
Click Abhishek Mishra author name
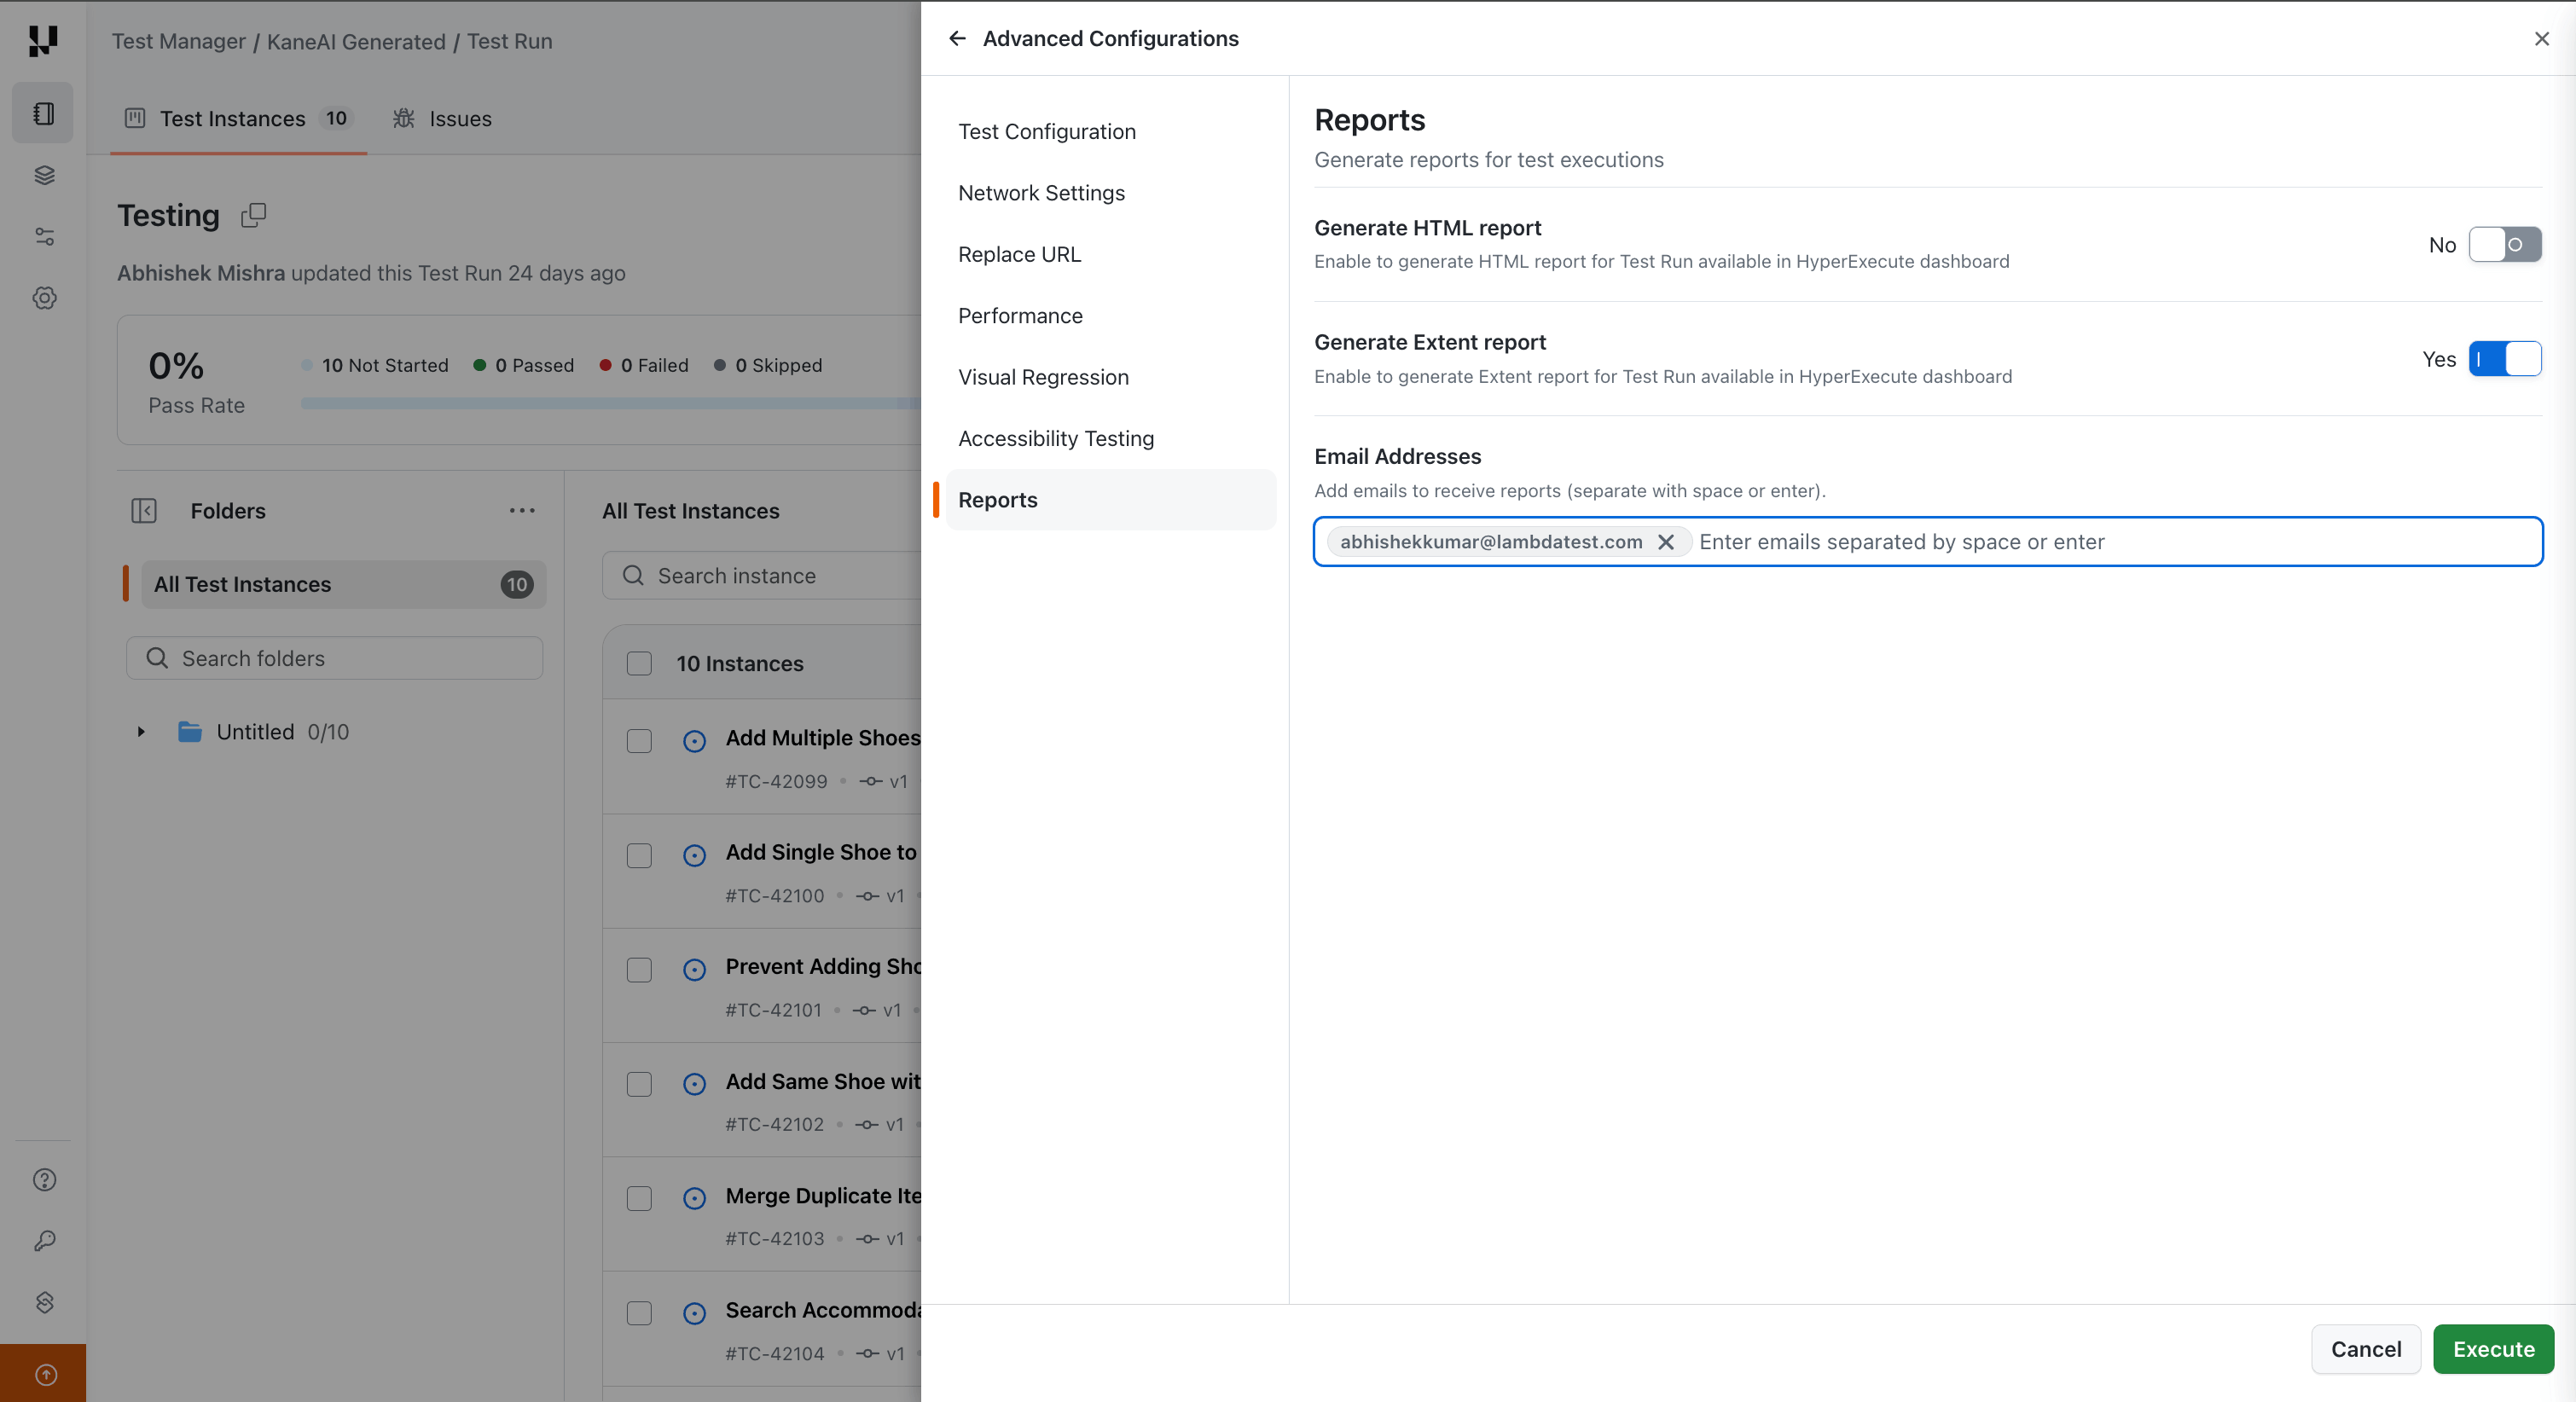coord(201,273)
